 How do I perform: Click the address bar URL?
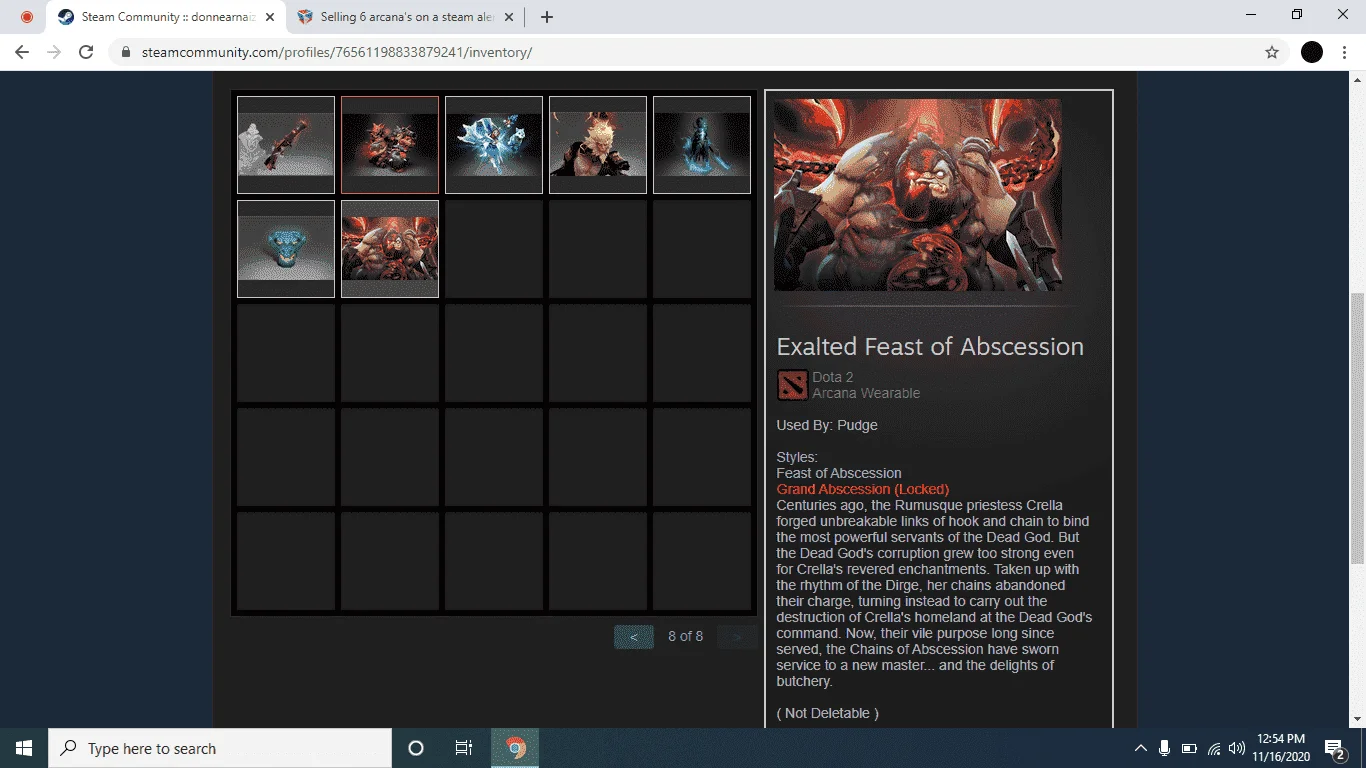point(337,52)
